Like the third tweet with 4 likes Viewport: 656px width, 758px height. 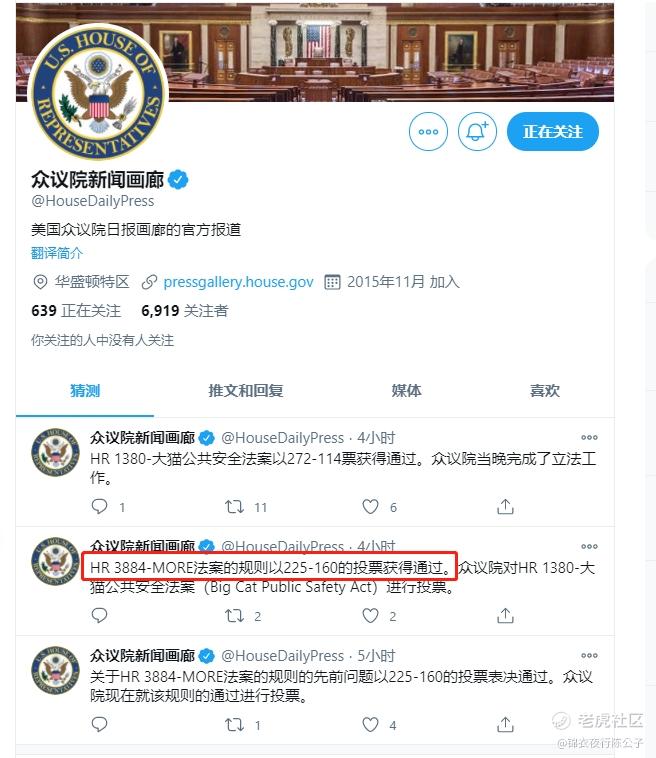tap(370, 725)
